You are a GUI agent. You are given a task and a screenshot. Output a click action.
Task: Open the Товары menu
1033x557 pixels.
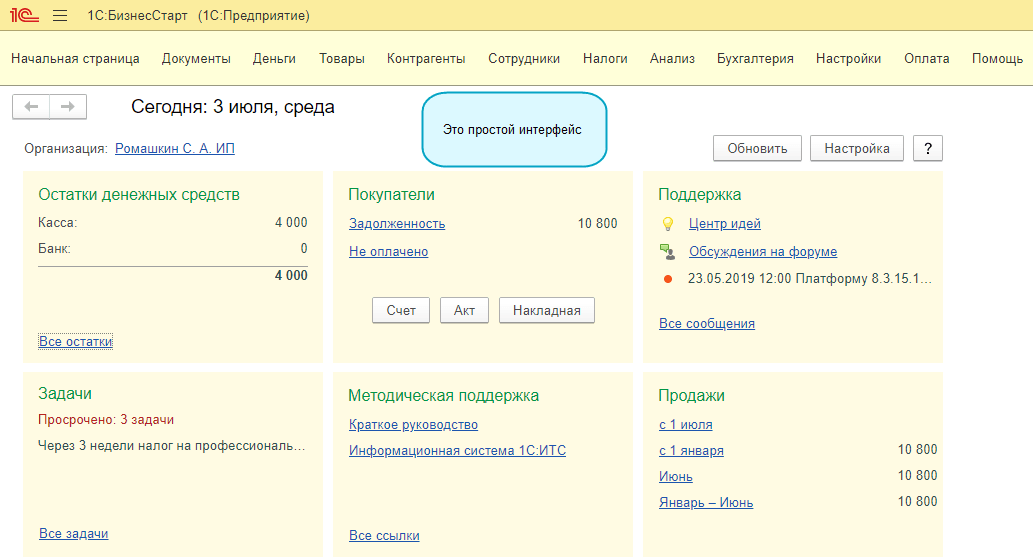tap(342, 59)
